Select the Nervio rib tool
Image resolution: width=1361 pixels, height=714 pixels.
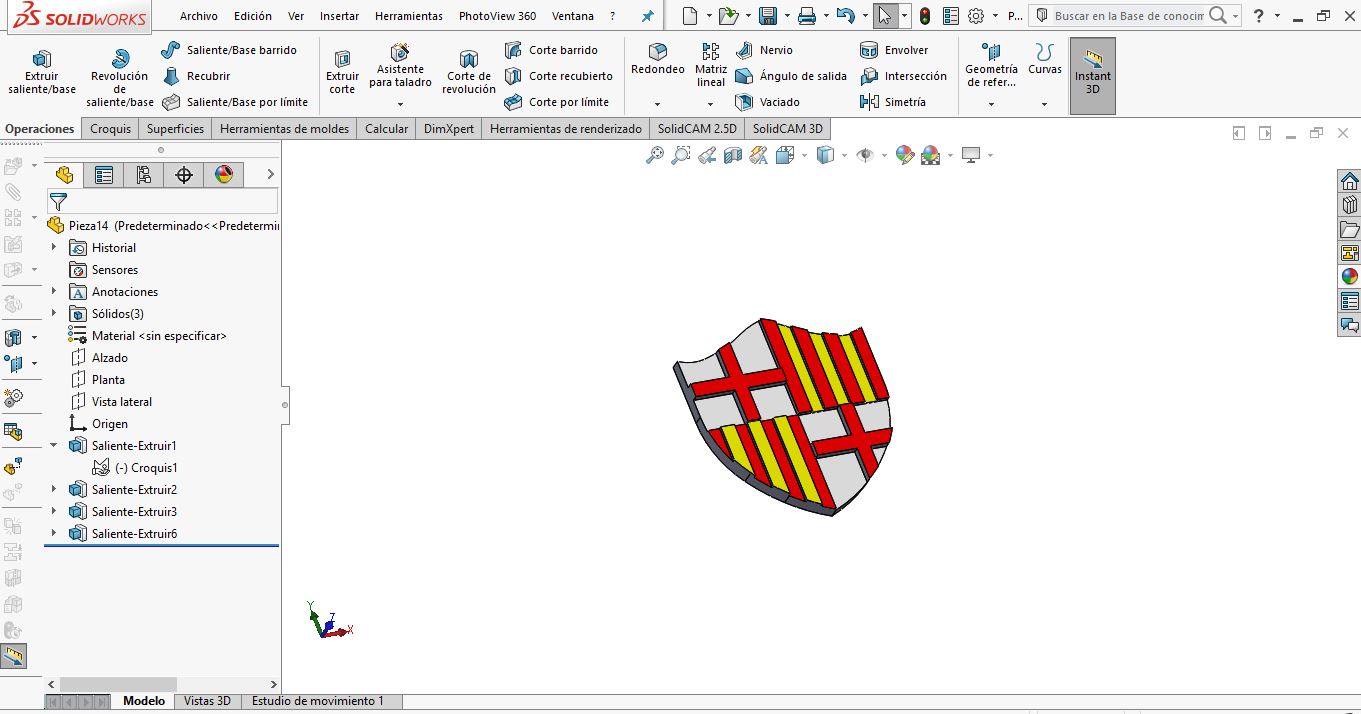click(x=764, y=50)
